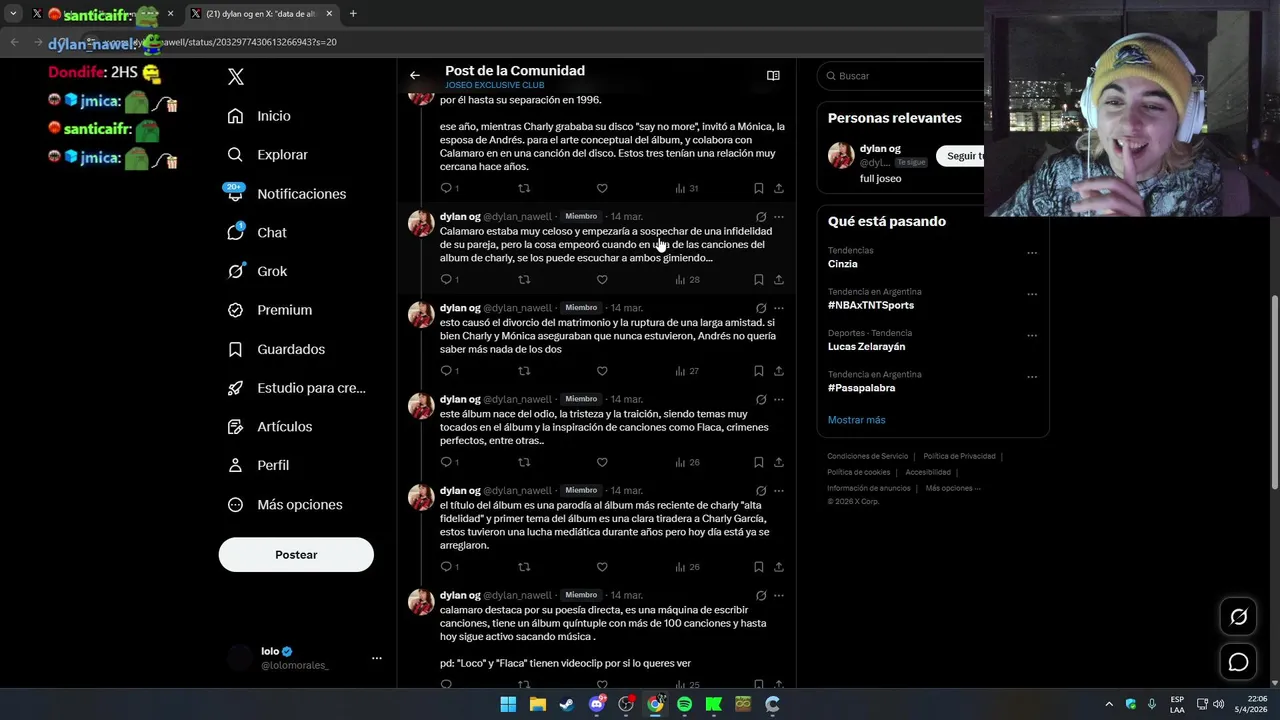Image resolution: width=1280 pixels, height=720 pixels.
Task: Open Chat from the sidebar
Action: [x=256, y=232]
